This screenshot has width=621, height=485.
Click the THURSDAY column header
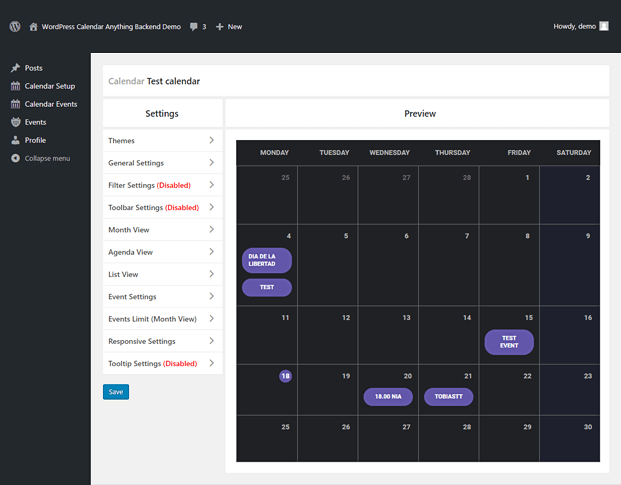pos(453,152)
